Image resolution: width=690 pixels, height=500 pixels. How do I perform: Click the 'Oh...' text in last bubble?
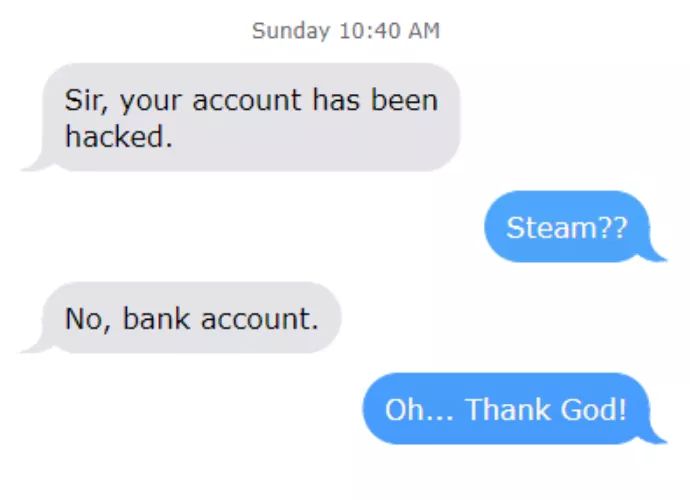pyautogui.click(x=419, y=409)
